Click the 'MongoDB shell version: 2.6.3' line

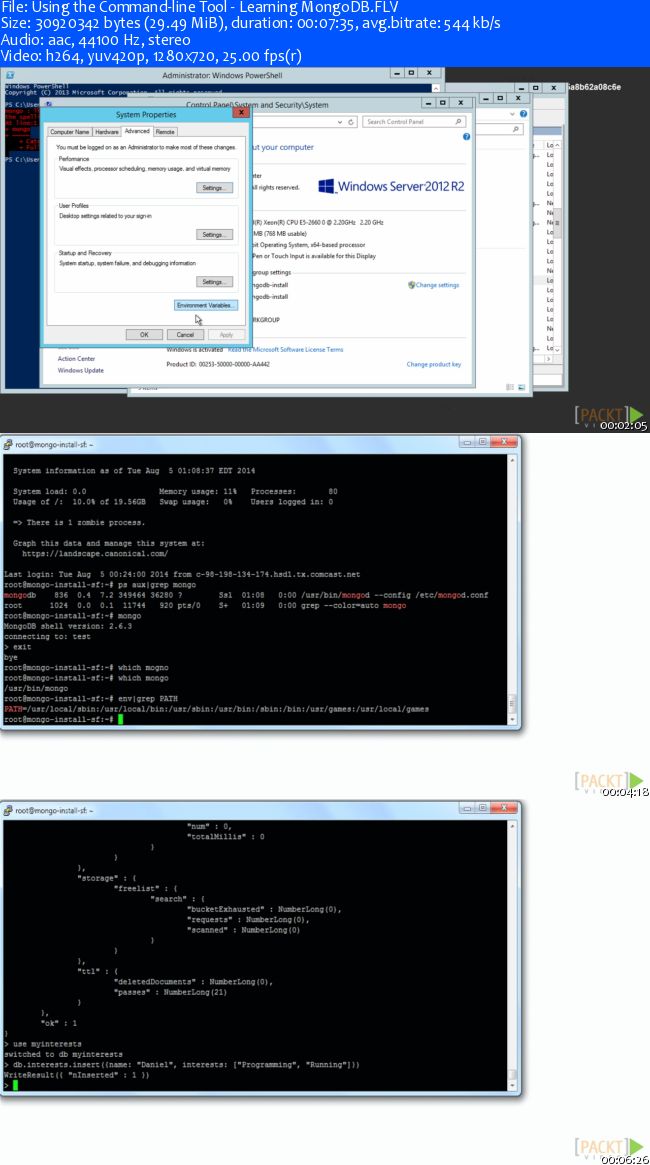[68, 626]
